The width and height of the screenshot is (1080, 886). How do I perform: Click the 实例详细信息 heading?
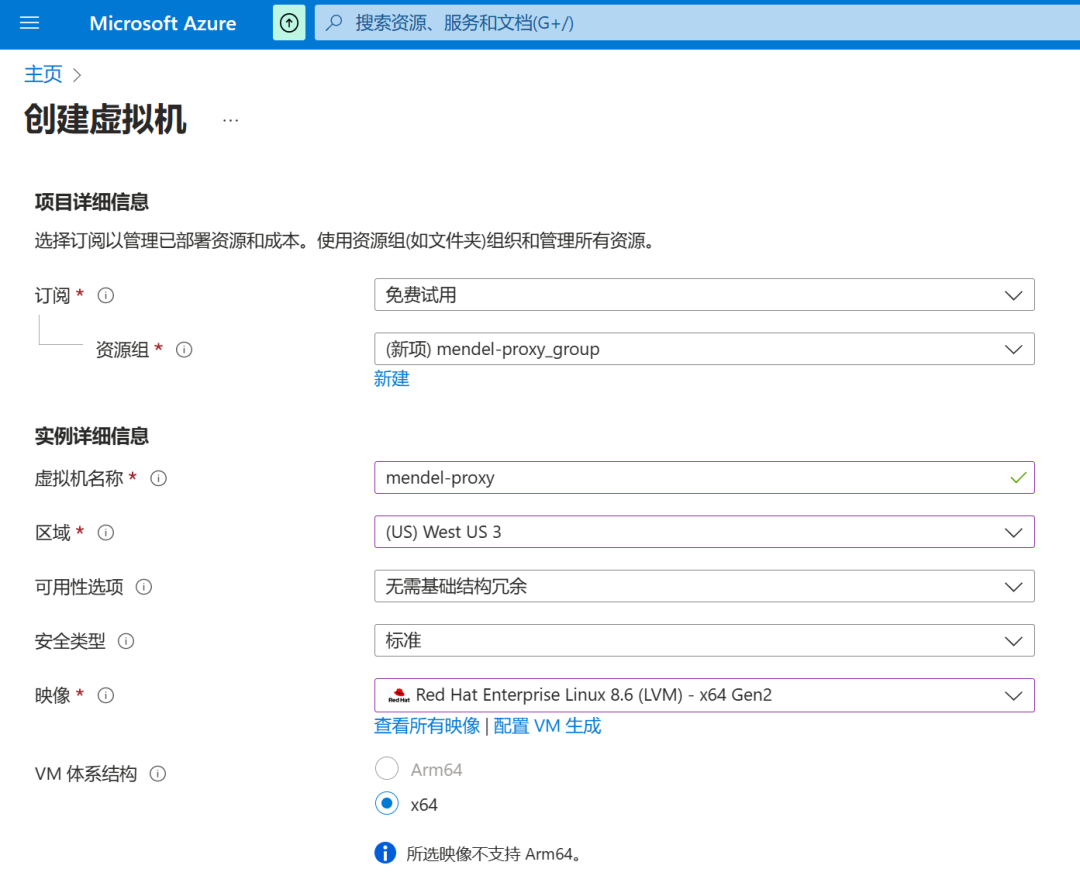92,436
